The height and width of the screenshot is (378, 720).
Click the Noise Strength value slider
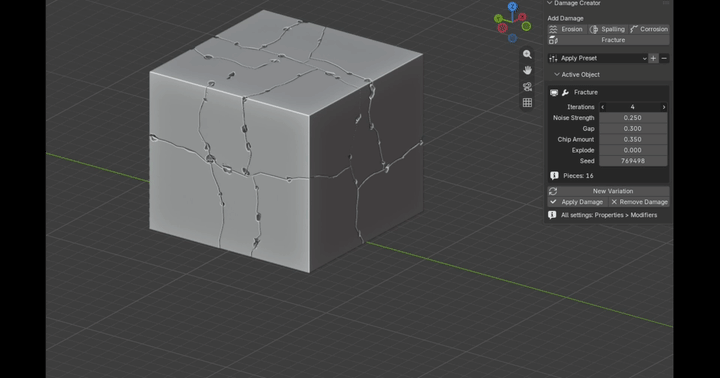[x=633, y=118]
